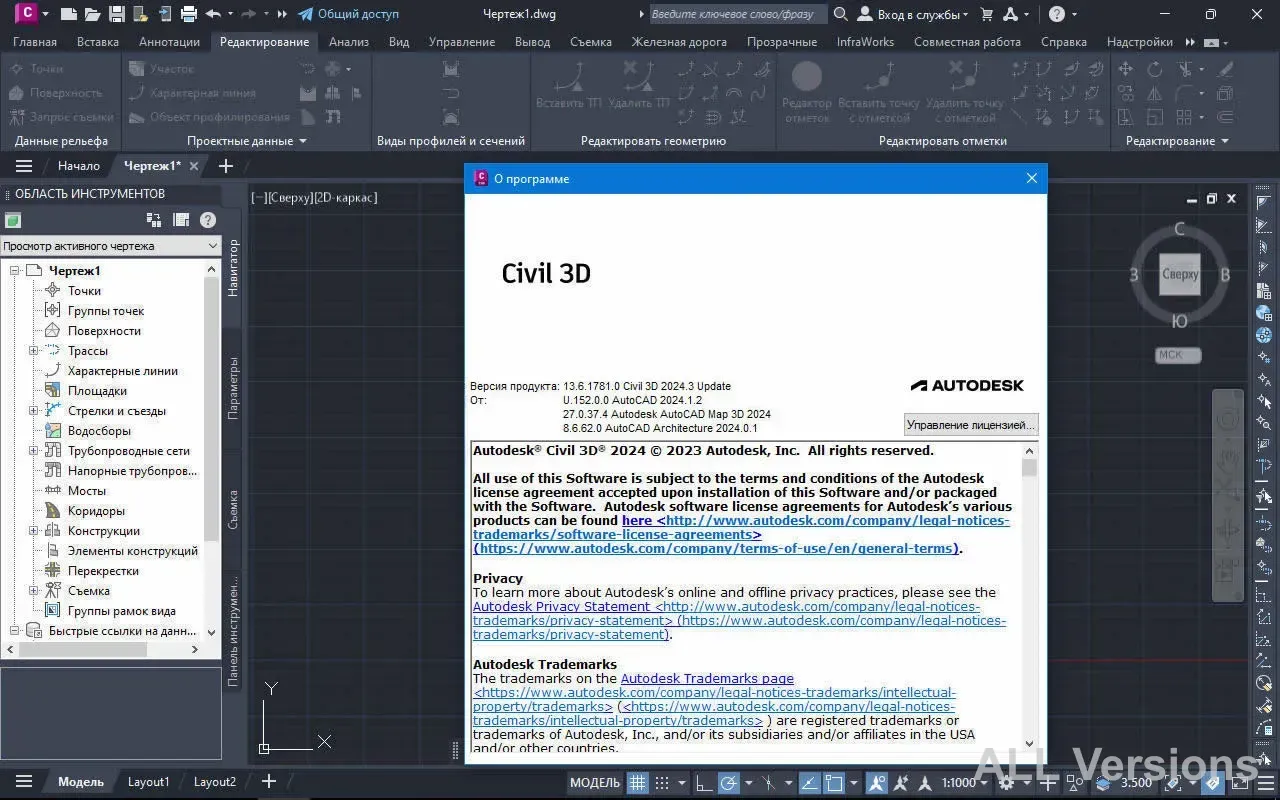Select Коридоры in the prospector tree

[x=96, y=511]
